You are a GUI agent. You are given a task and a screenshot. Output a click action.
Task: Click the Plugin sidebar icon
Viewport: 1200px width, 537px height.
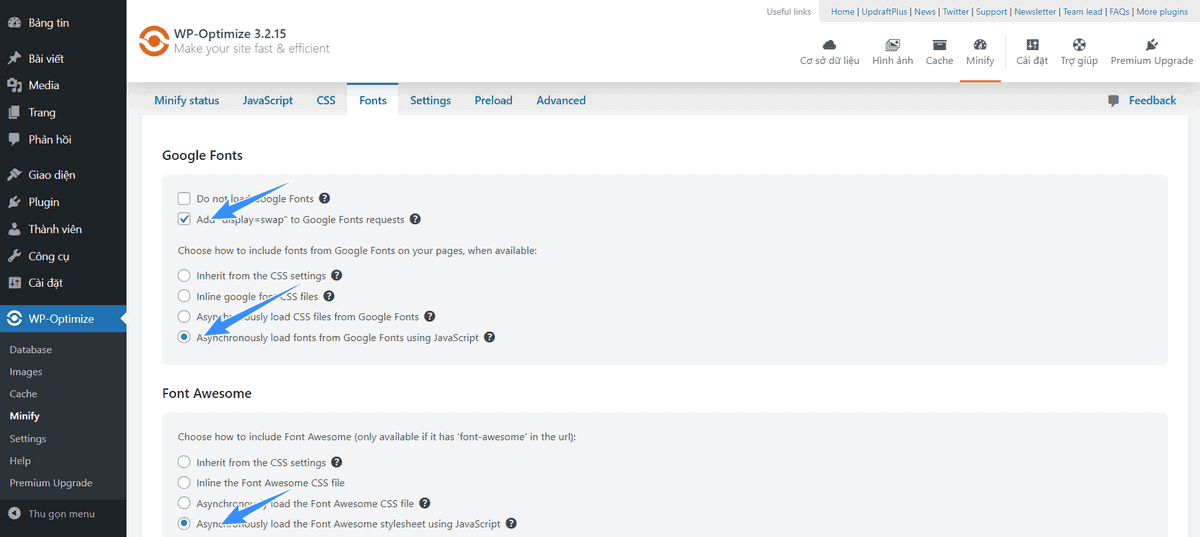[14, 202]
